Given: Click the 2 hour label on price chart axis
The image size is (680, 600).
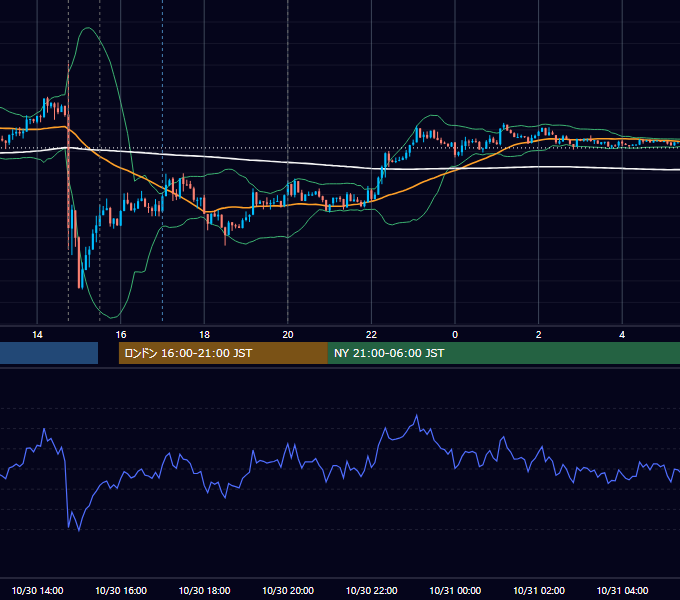Looking at the screenshot, I should pos(539,335).
